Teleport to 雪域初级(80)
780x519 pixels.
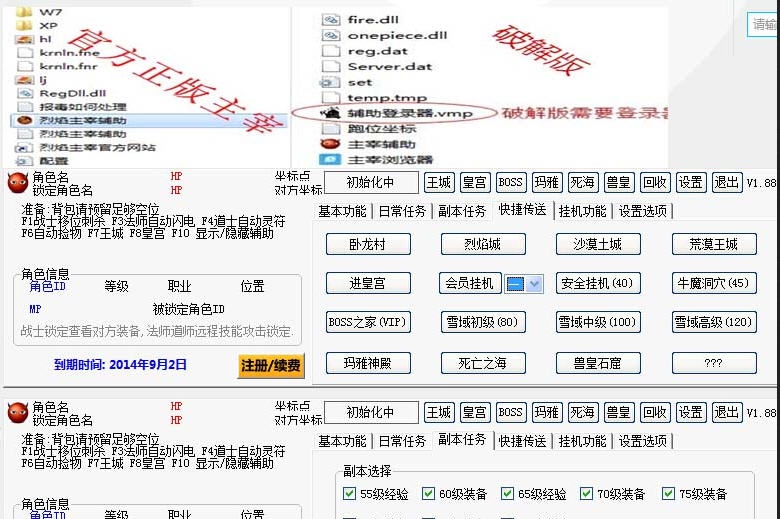click(483, 322)
